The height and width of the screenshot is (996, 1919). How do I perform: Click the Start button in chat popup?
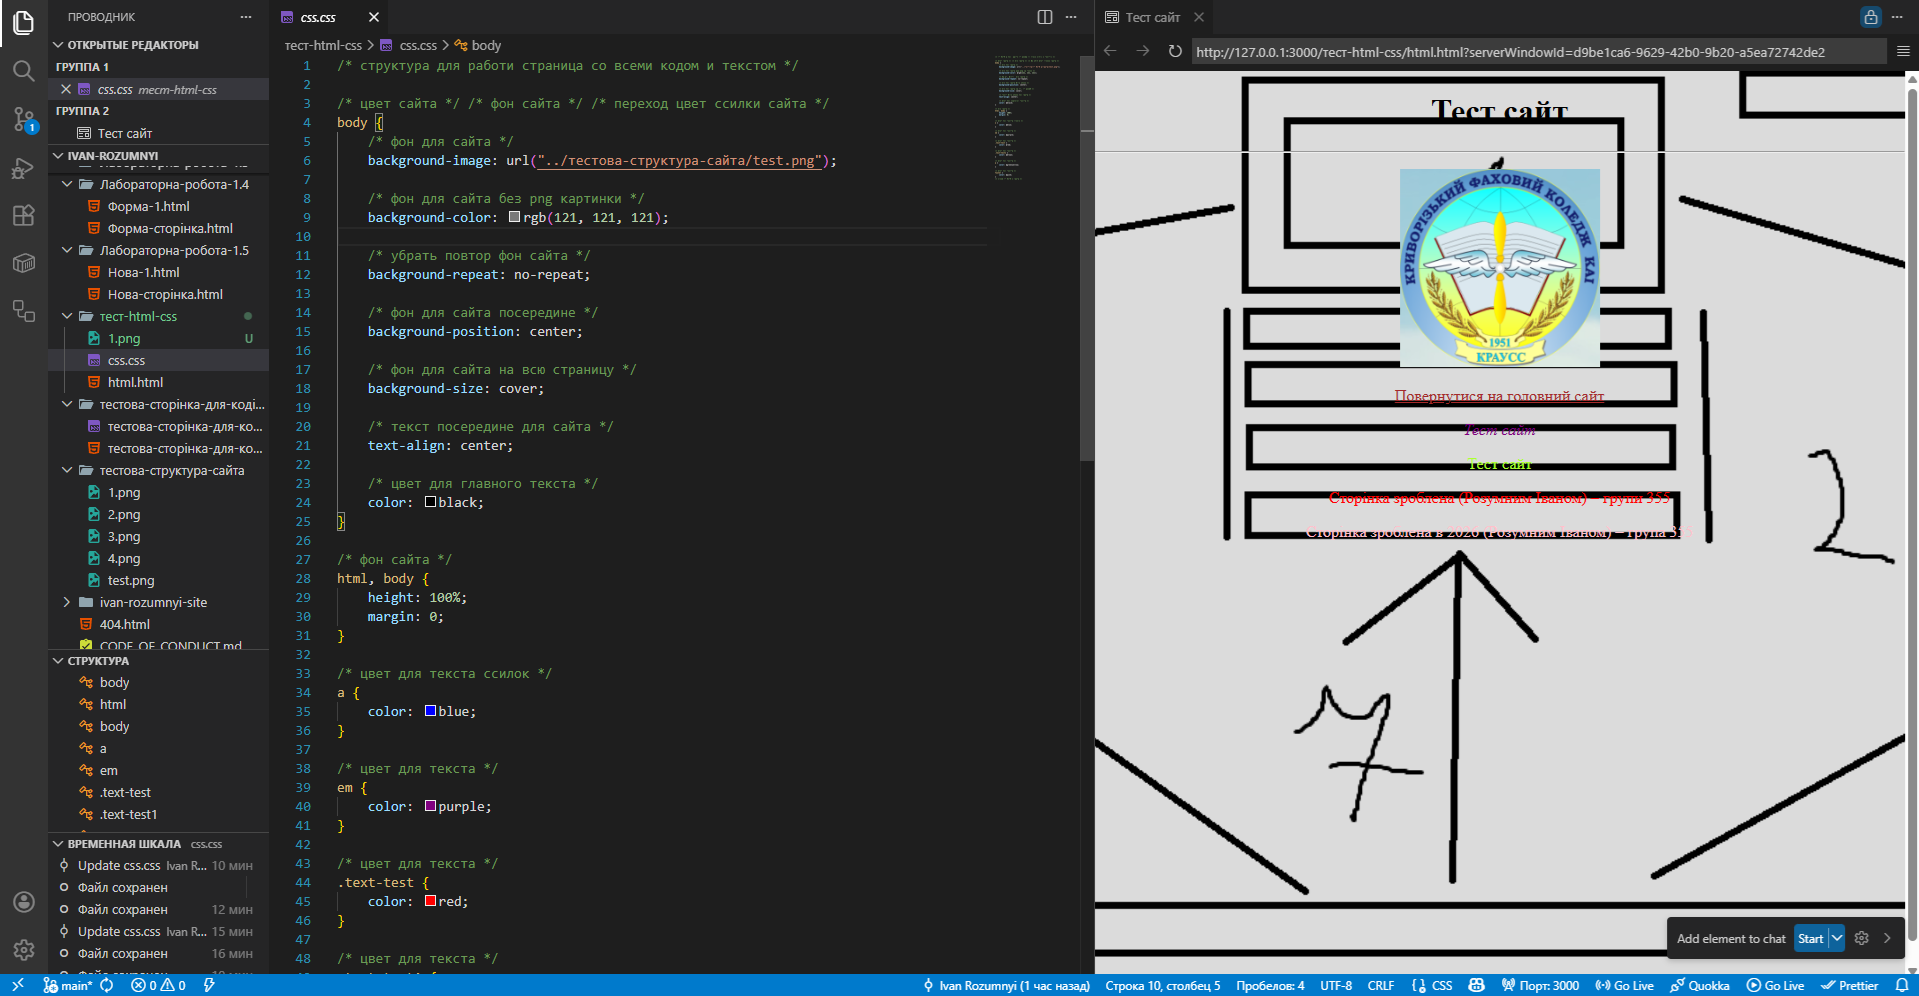pos(1810,938)
